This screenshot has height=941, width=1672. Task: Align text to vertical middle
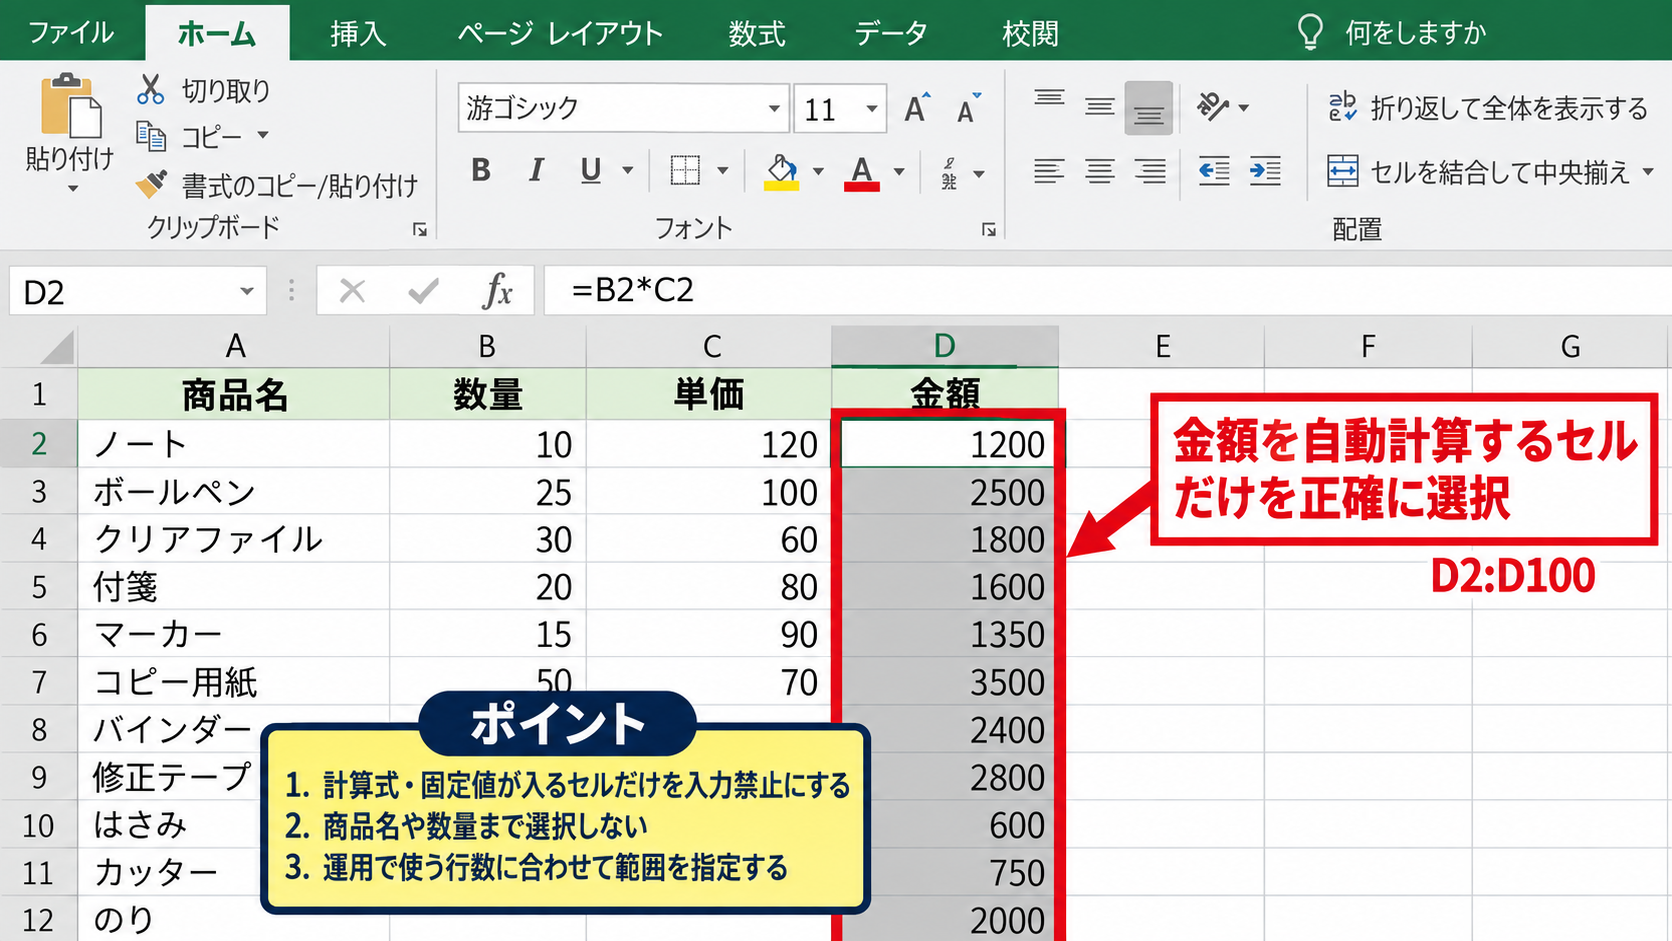click(1100, 106)
